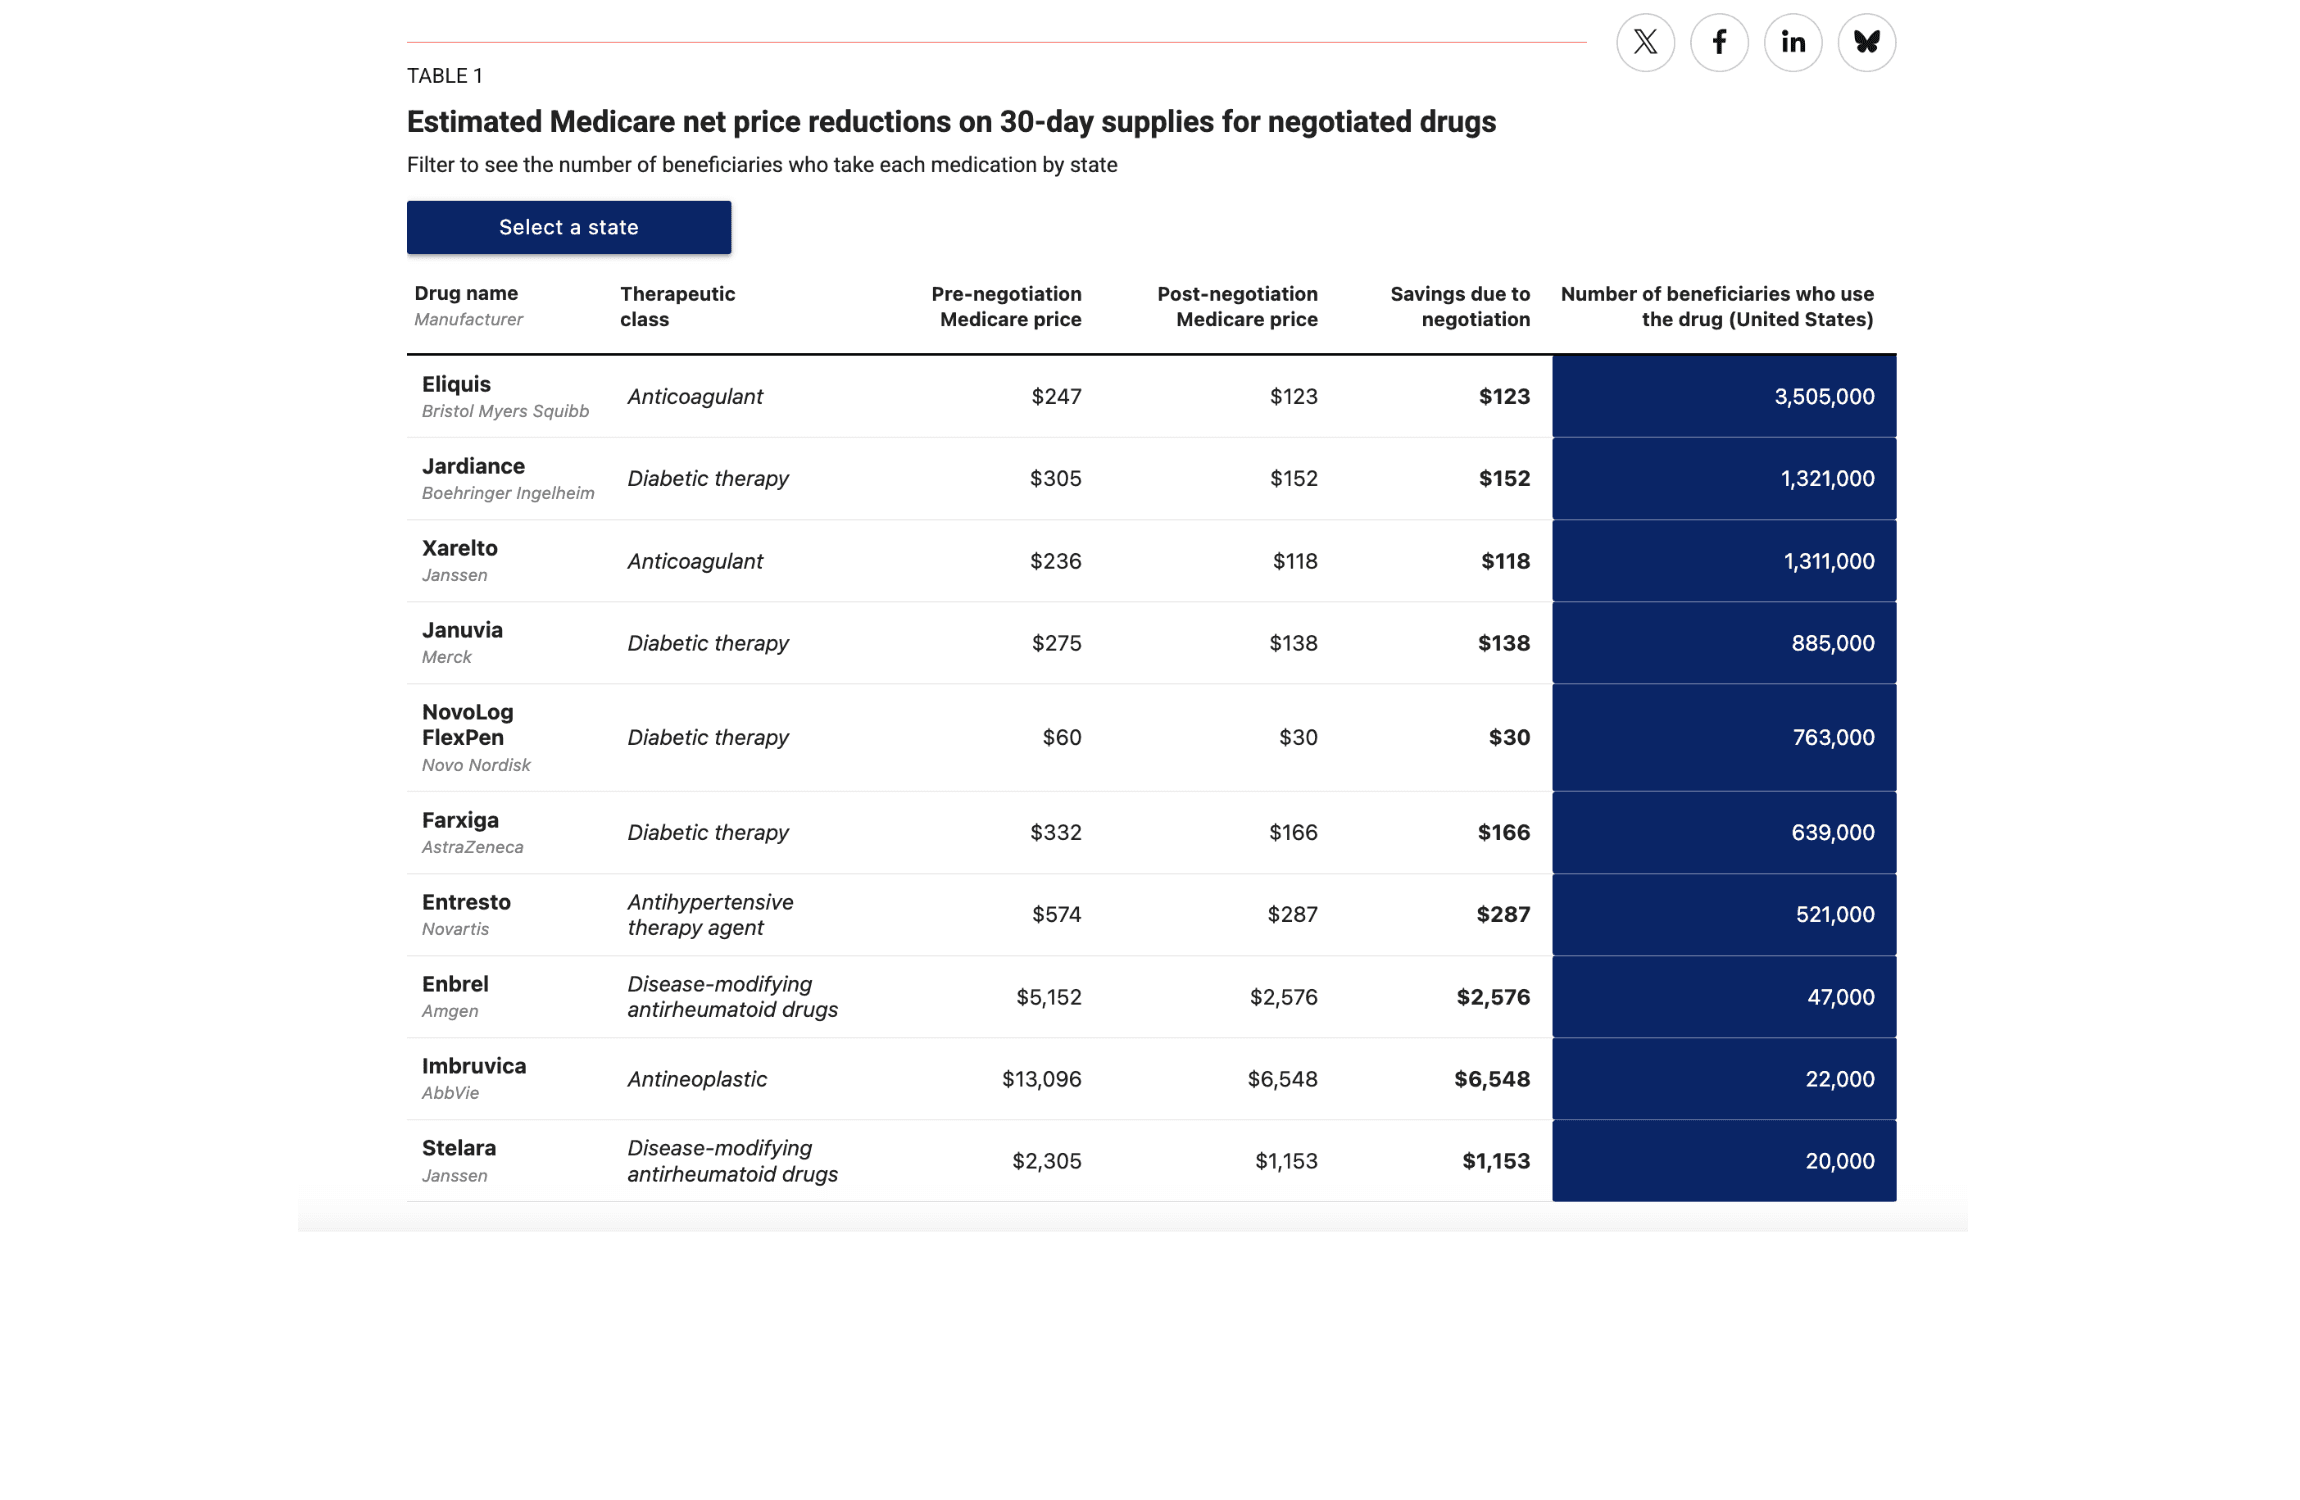Click the Post-negotiation Medicare price header
The height and width of the screenshot is (1500, 2300).
click(x=1237, y=306)
